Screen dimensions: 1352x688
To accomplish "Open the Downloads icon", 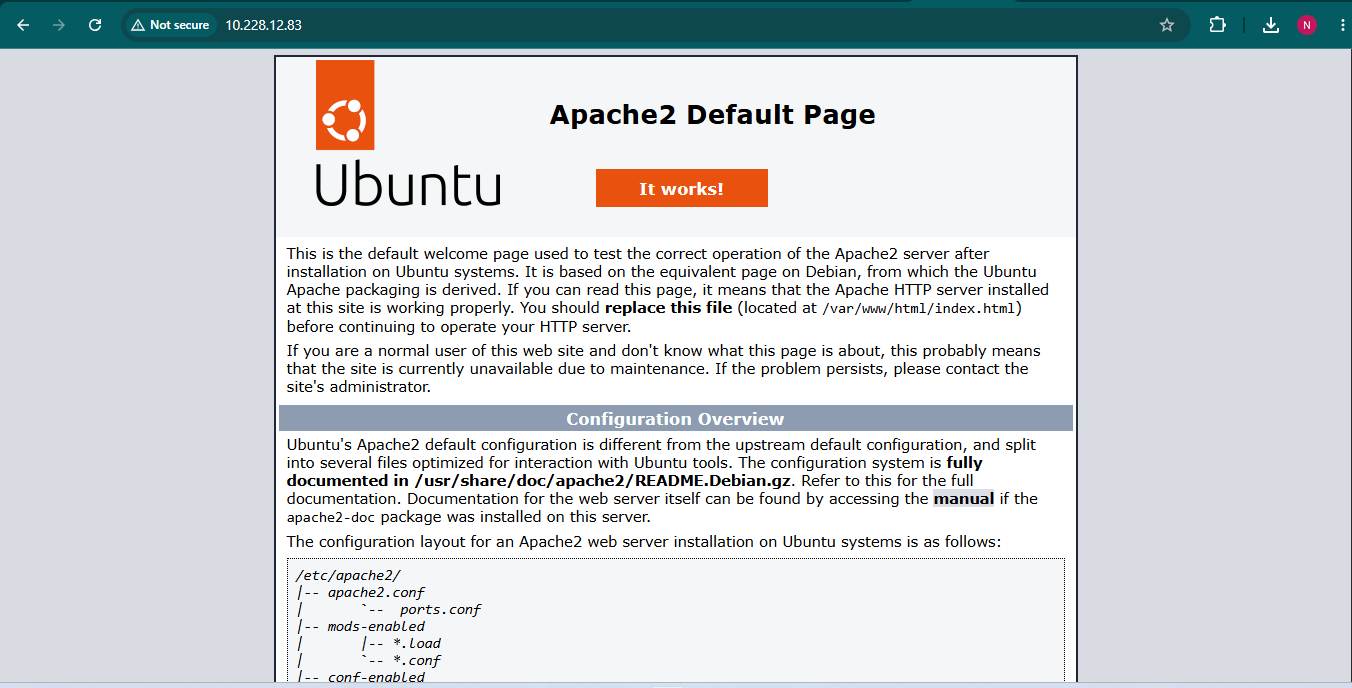I will [1271, 25].
